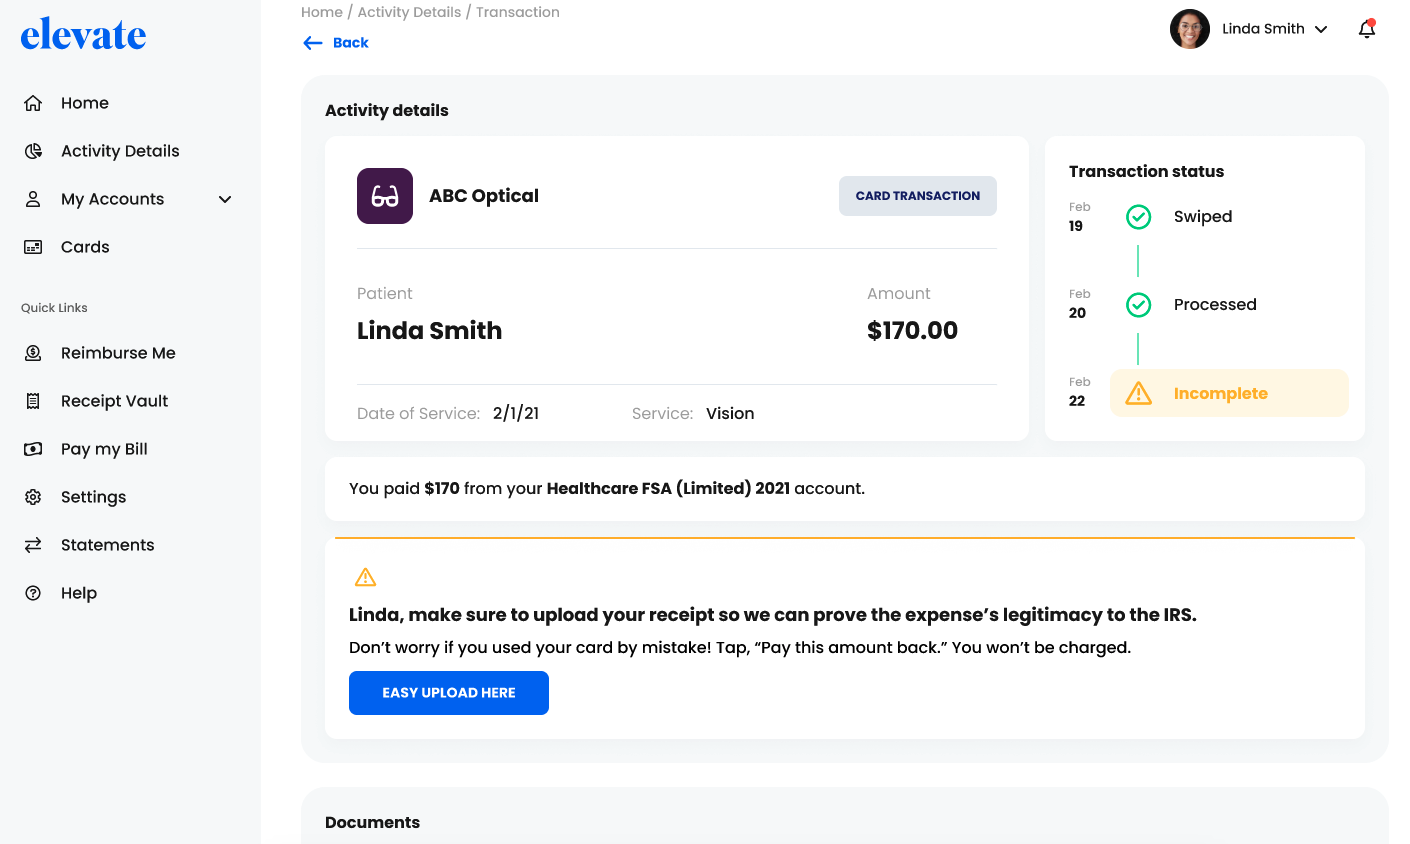Click Linda Smith's profile avatar
The height and width of the screenshot is (844, 1410).
coord(1189,29)
